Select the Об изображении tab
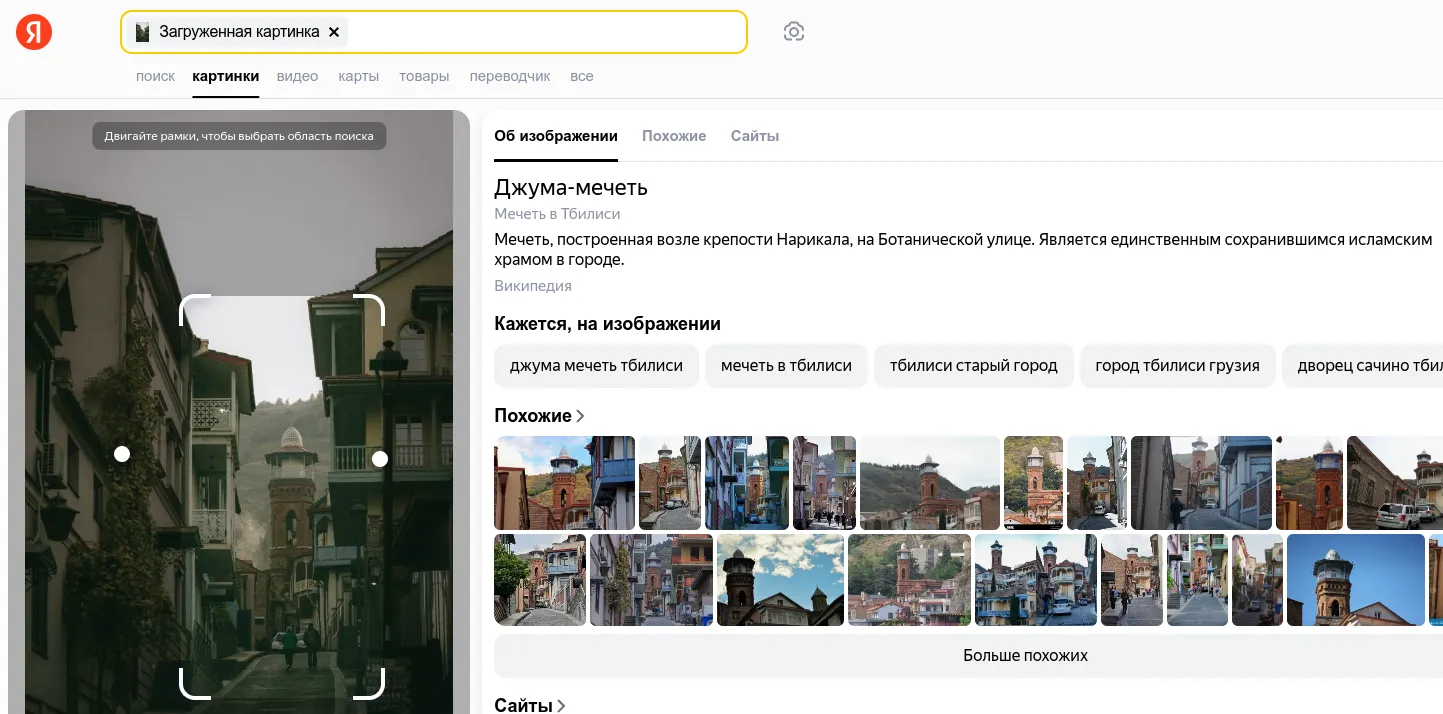The image size is (1443, 714). click(x=556, y=136)
